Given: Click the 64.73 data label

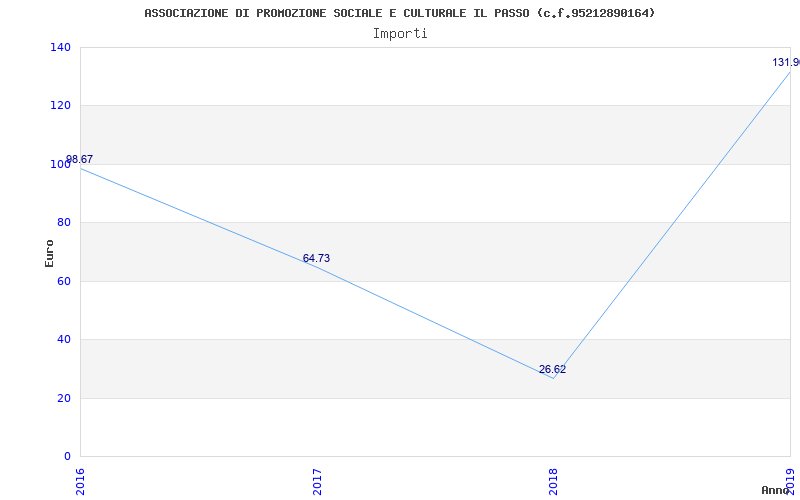Looking at the screenshot, I should click(x=316, y=259).
